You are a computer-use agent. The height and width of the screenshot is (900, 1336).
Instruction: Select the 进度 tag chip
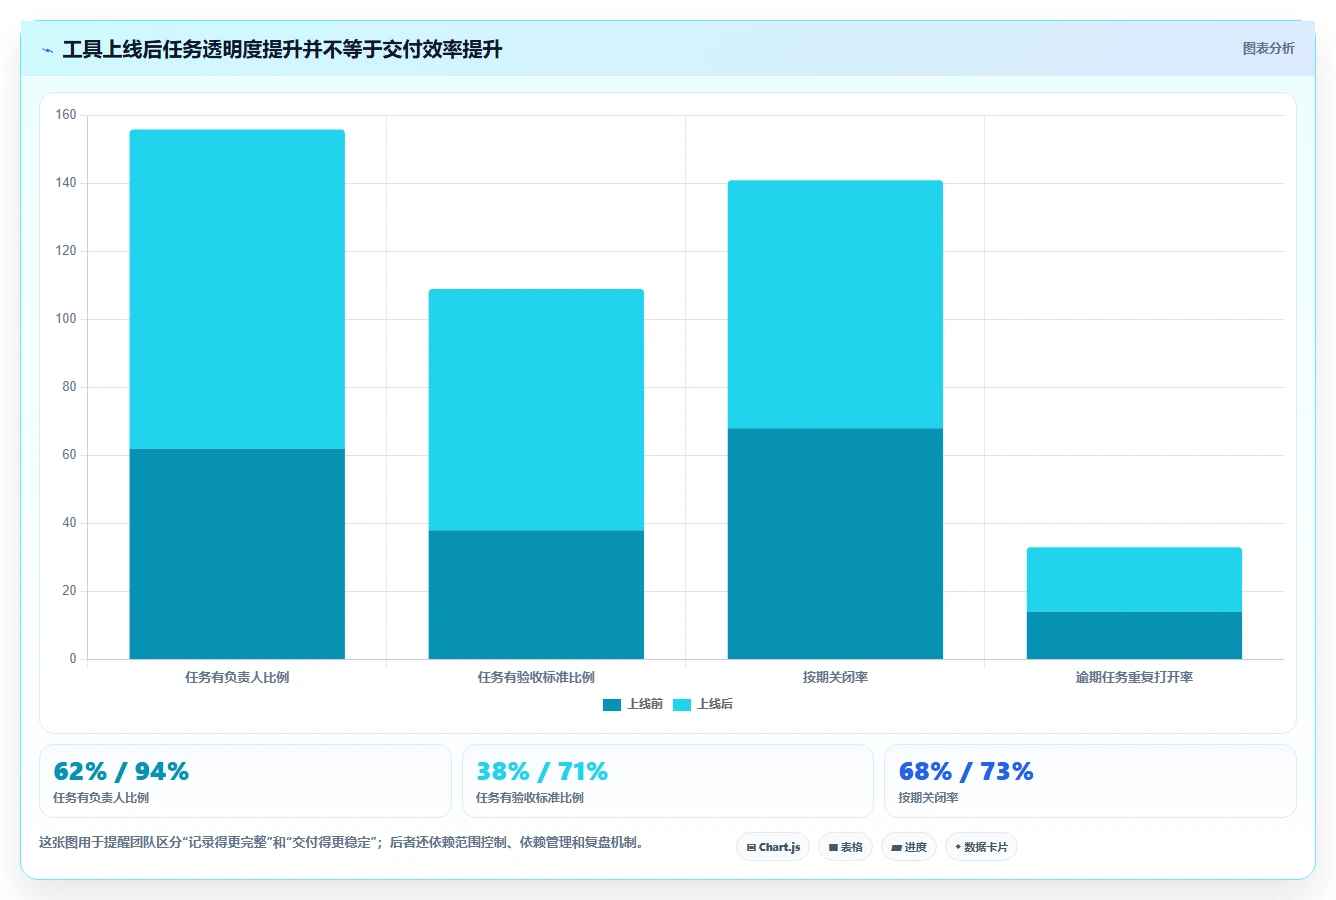click(x=908, y=847)
